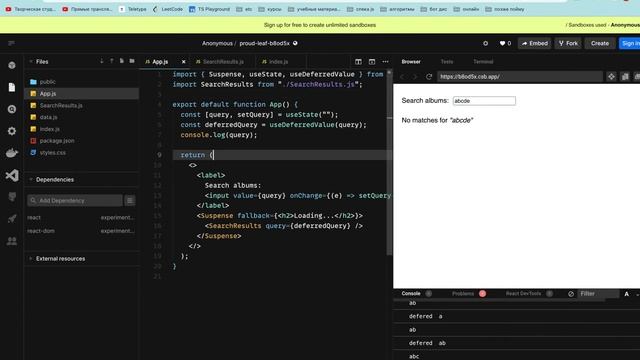Create a new folder via Files header icon

pos(132,61)
